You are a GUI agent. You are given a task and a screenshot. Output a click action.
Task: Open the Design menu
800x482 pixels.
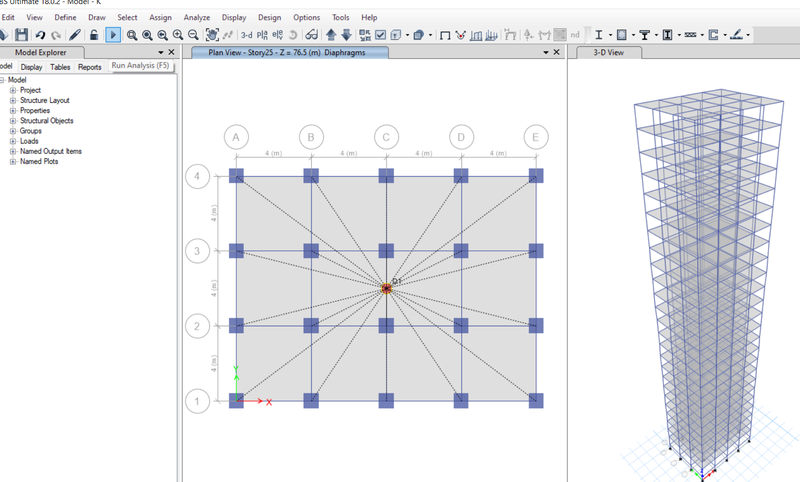269,17
